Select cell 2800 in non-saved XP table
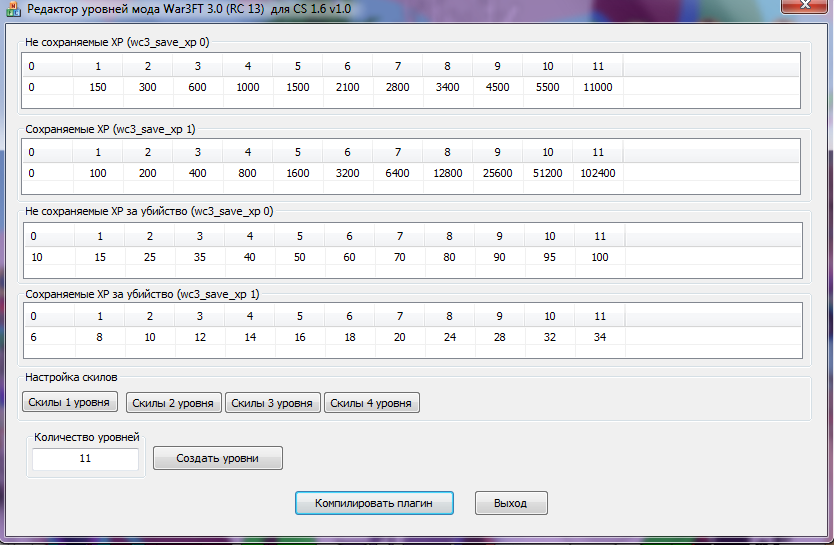This screenshot has width=834, height=545. point(397,87)
